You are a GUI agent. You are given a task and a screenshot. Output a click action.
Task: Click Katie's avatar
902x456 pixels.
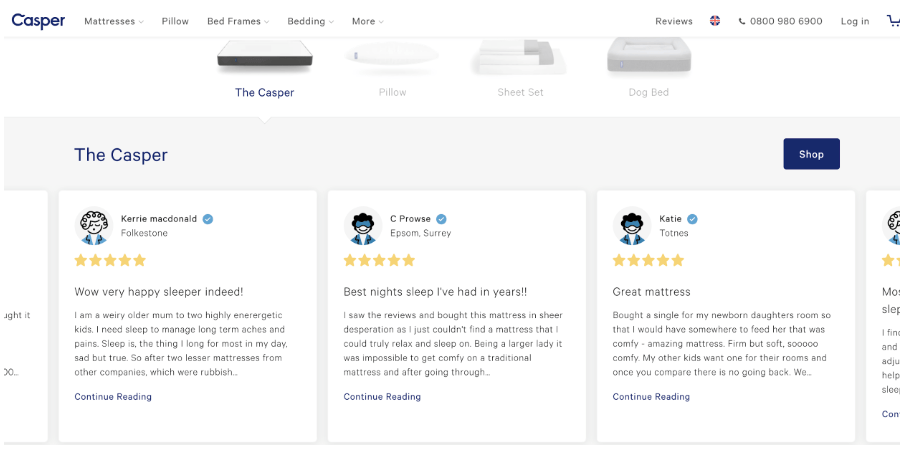tap(632, 226)
